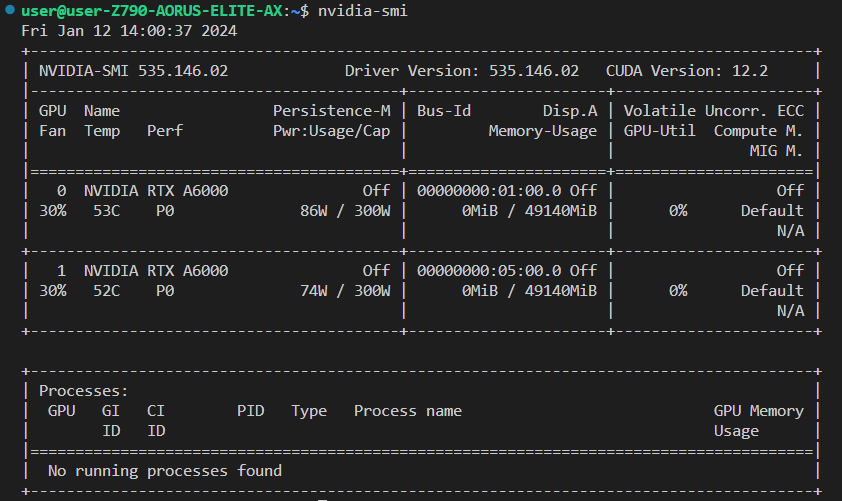This screenshot has width=842, height=501.
Task: Click the Compute M. column header
Action: pyautogui.click(x=758, y=130)
